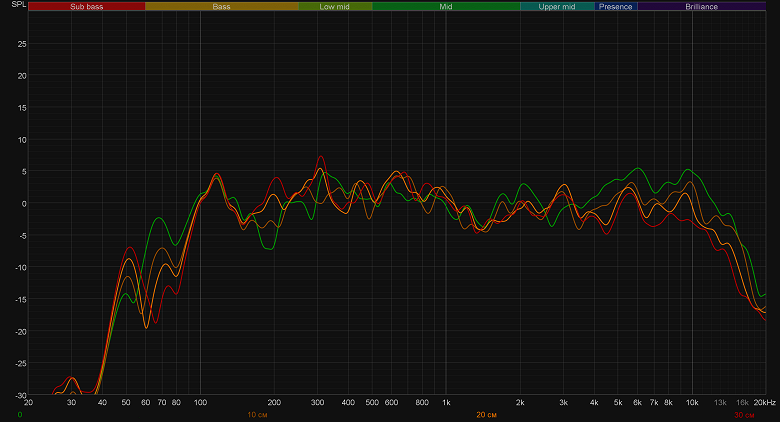Click the 20 см legend label
Screen dimensions: 780x422
[x=486, y=415]
